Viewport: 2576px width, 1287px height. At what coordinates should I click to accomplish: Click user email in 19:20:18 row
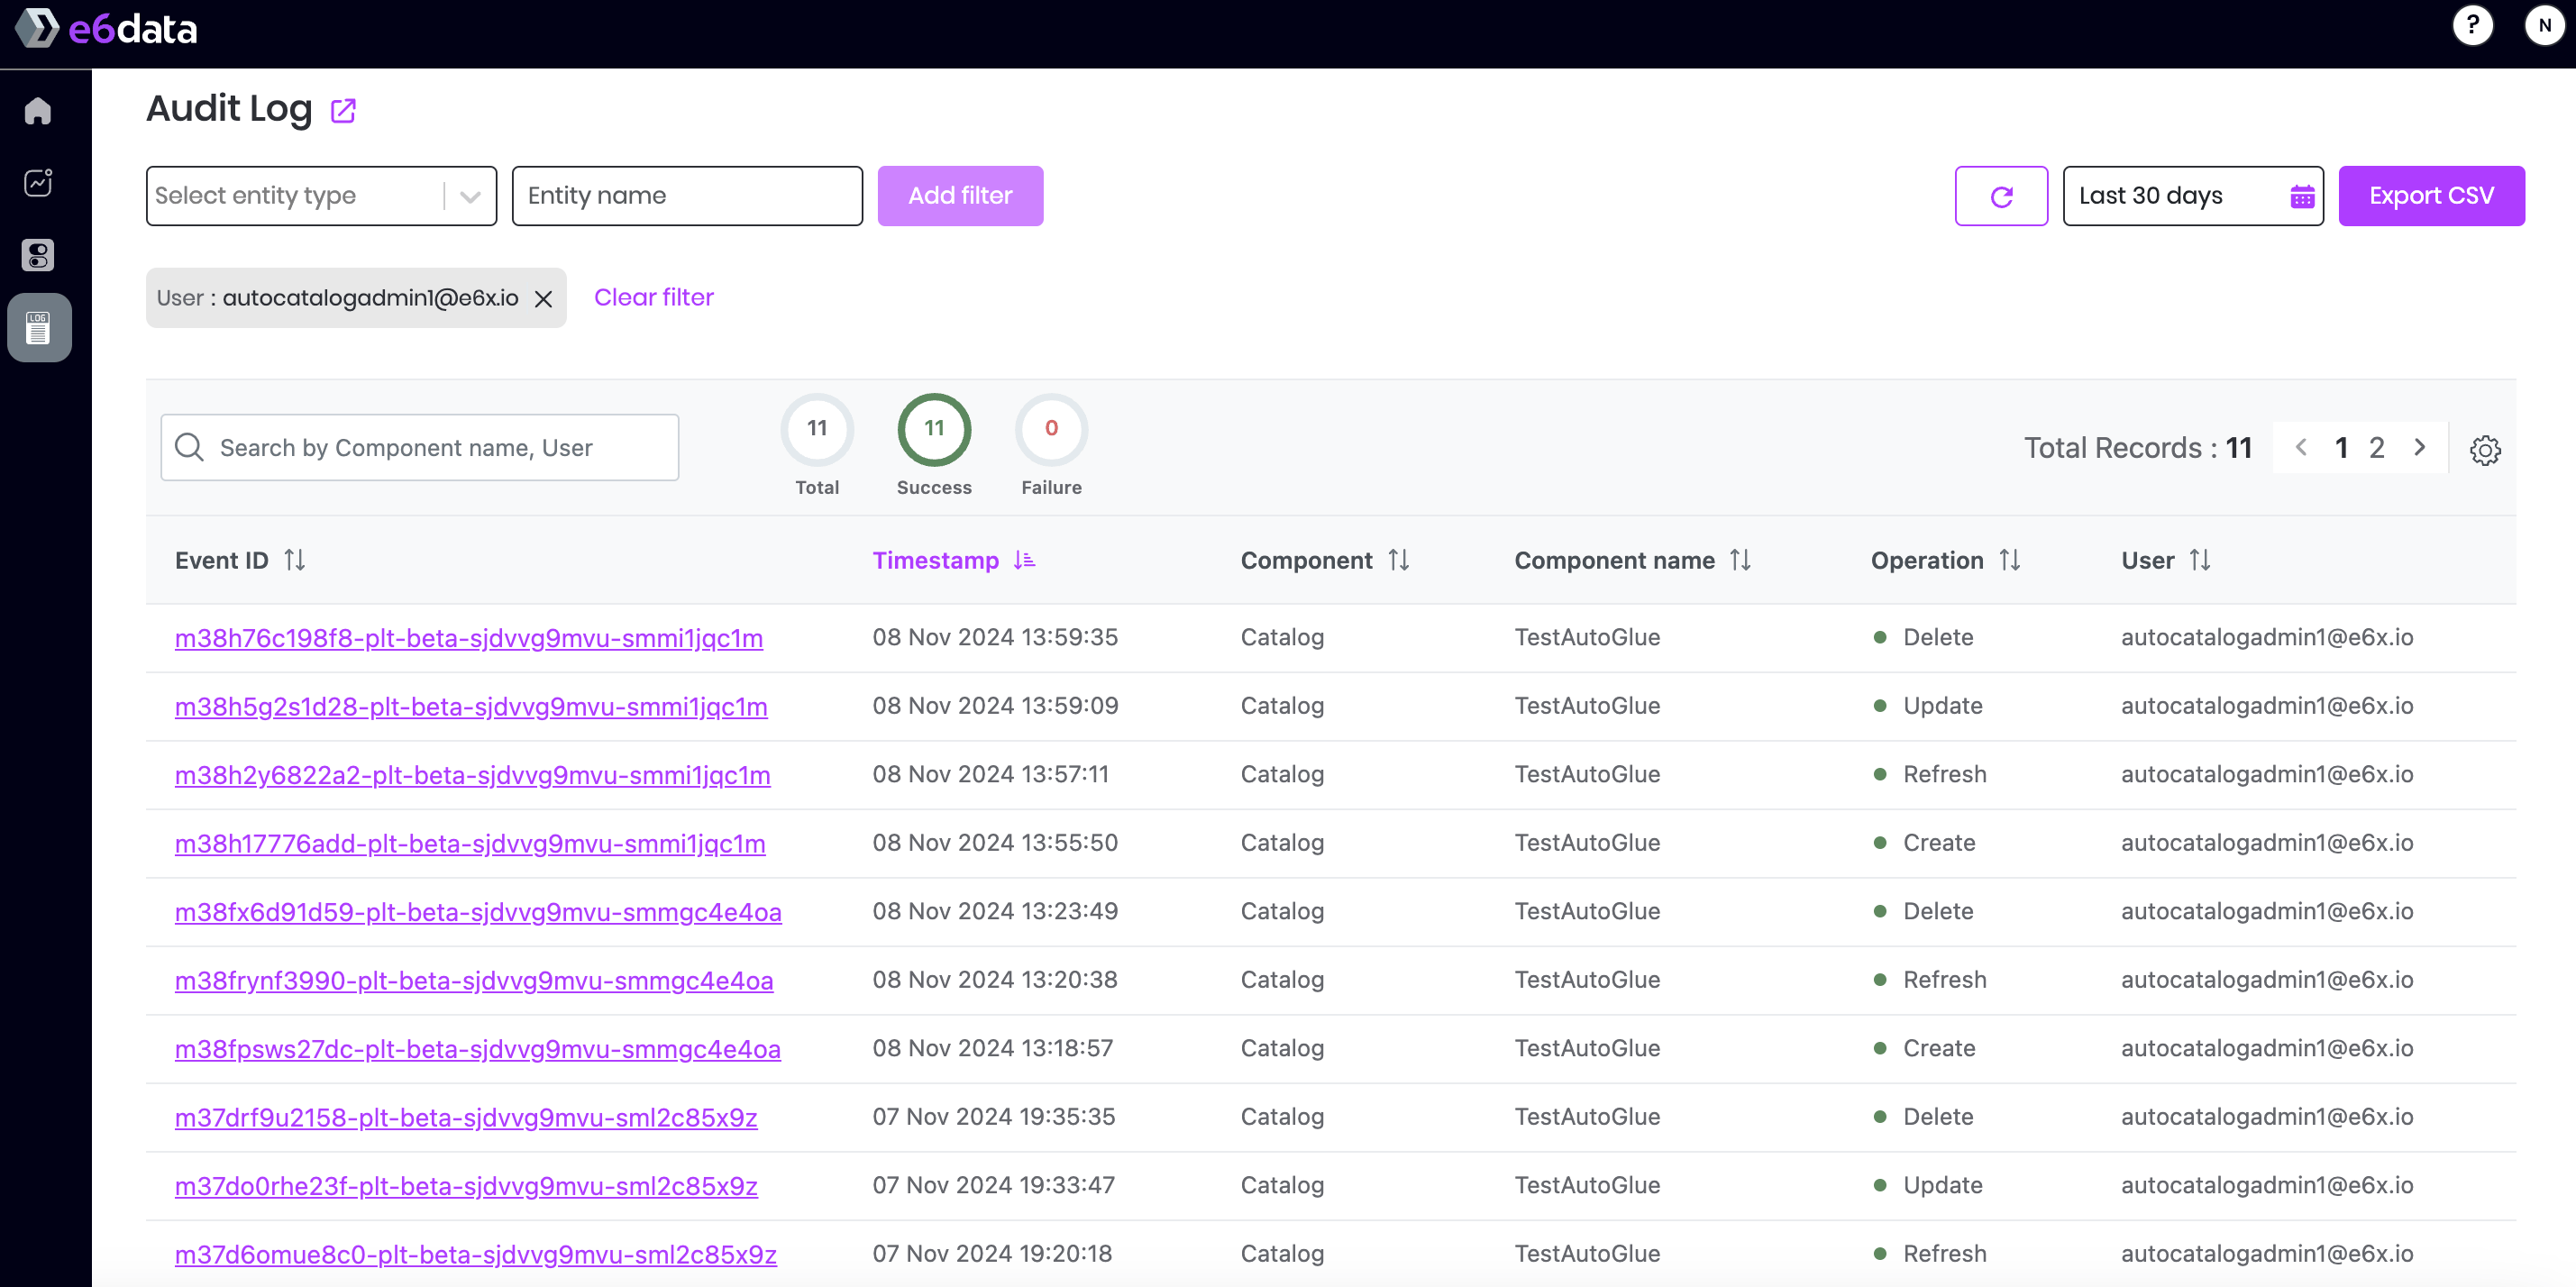click(x=2267, y=1253)
